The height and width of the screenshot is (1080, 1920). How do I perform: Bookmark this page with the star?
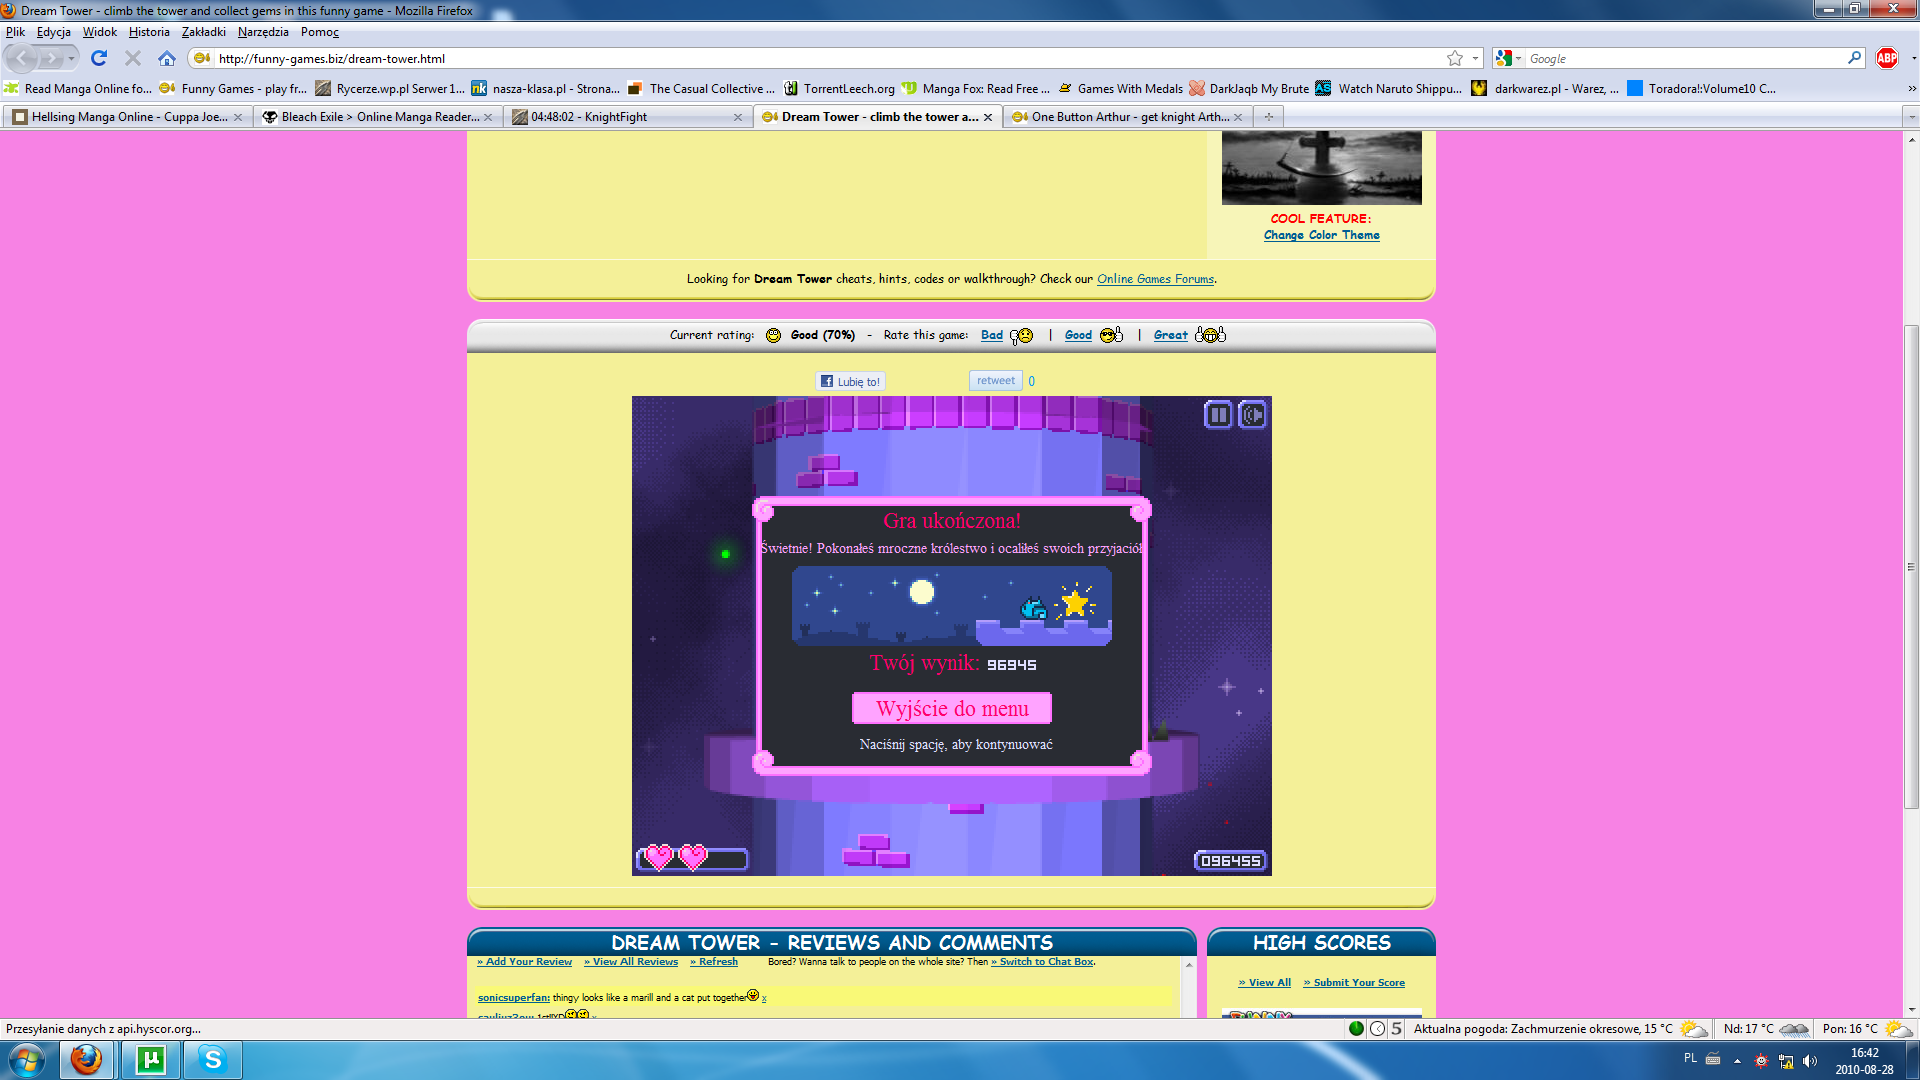click(x=1455, y=58)
